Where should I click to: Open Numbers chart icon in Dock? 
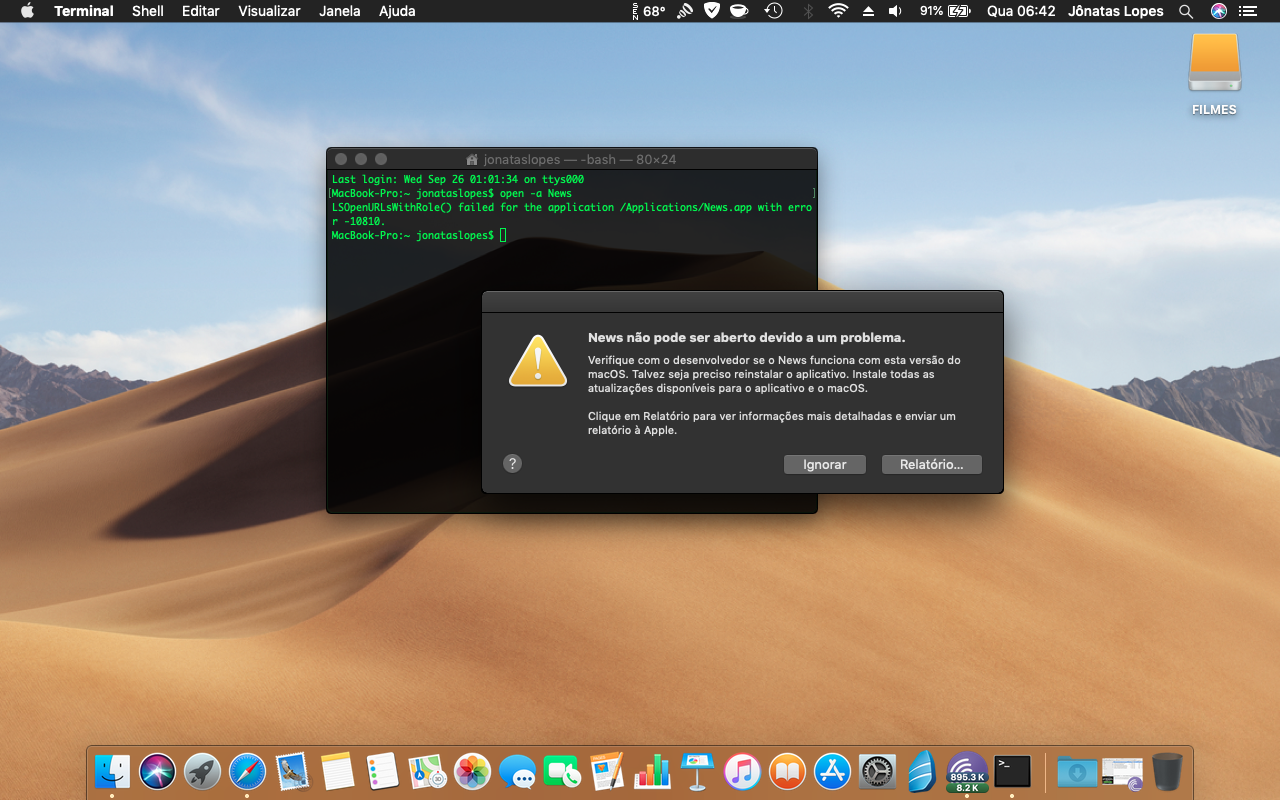(x=652, y=771)
